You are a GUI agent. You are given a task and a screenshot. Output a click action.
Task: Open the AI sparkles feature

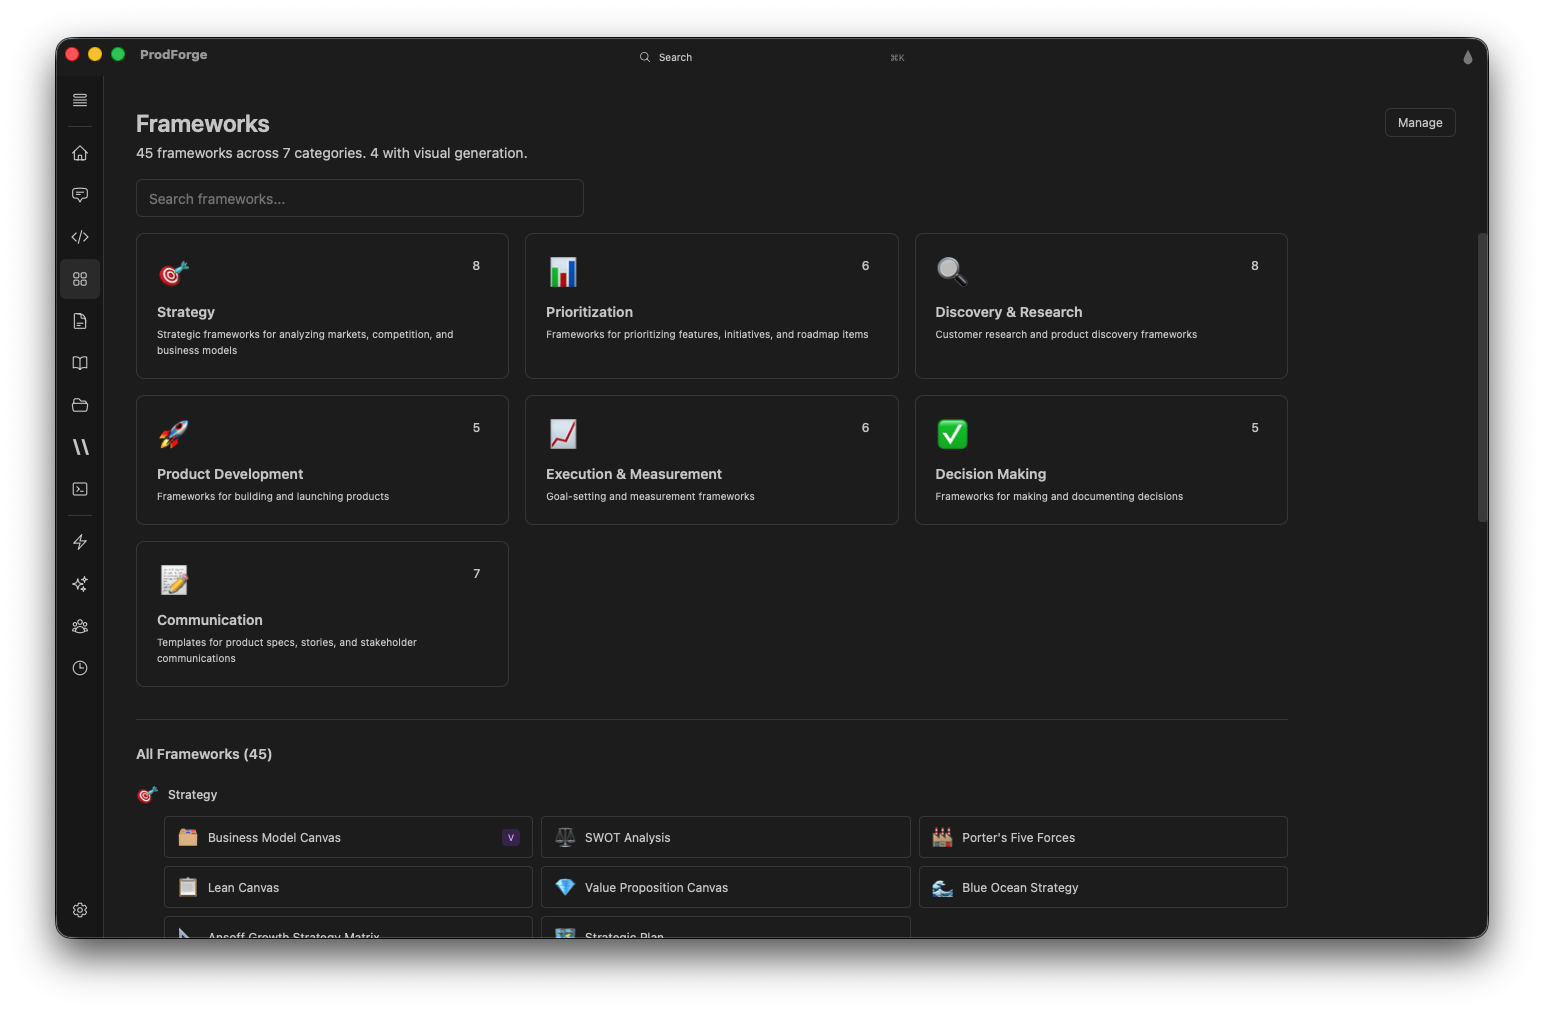tap(80, 584)
